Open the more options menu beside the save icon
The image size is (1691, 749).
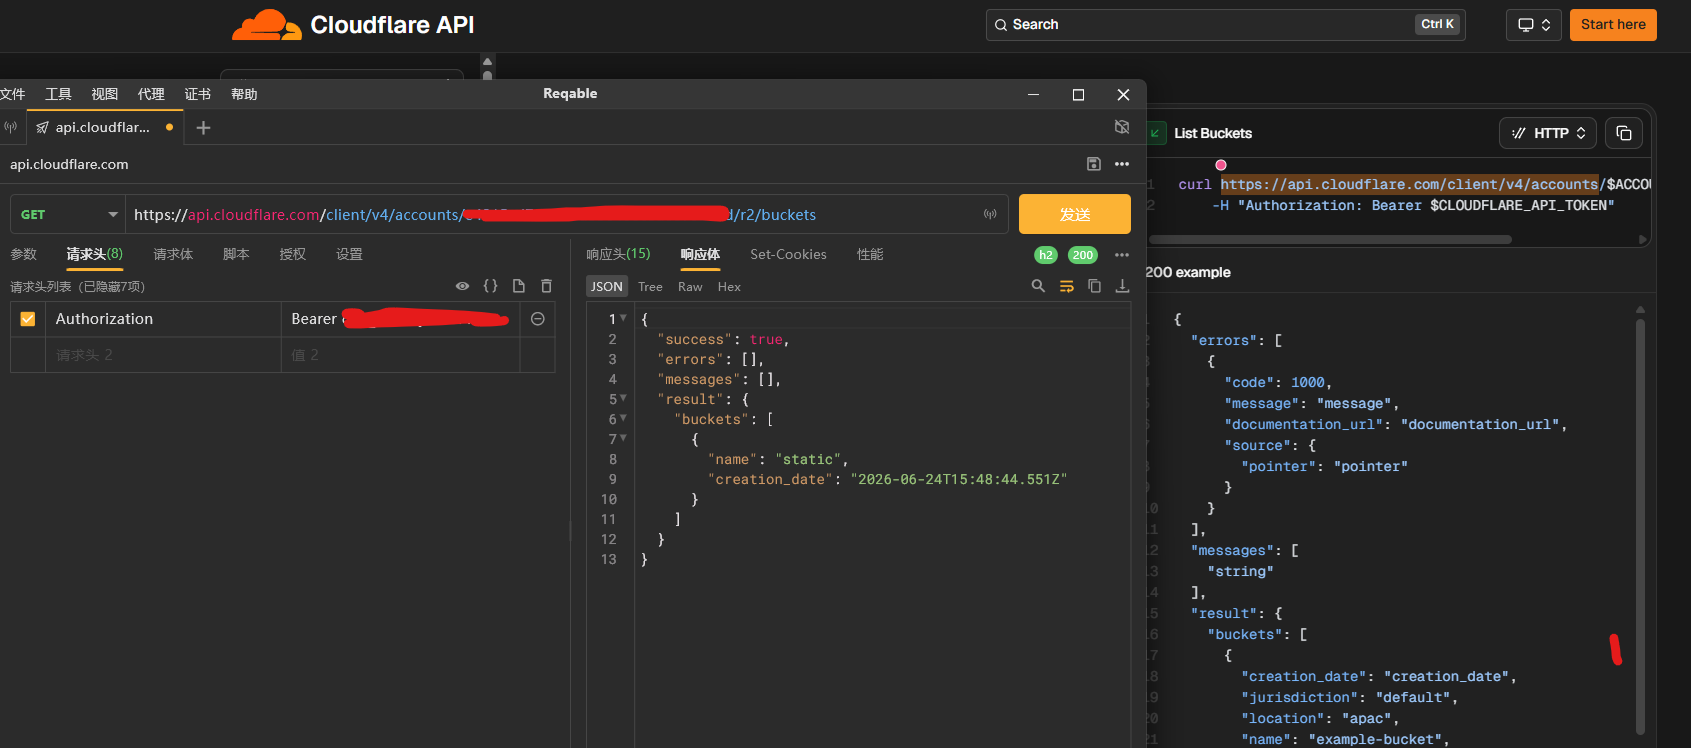1122,164
